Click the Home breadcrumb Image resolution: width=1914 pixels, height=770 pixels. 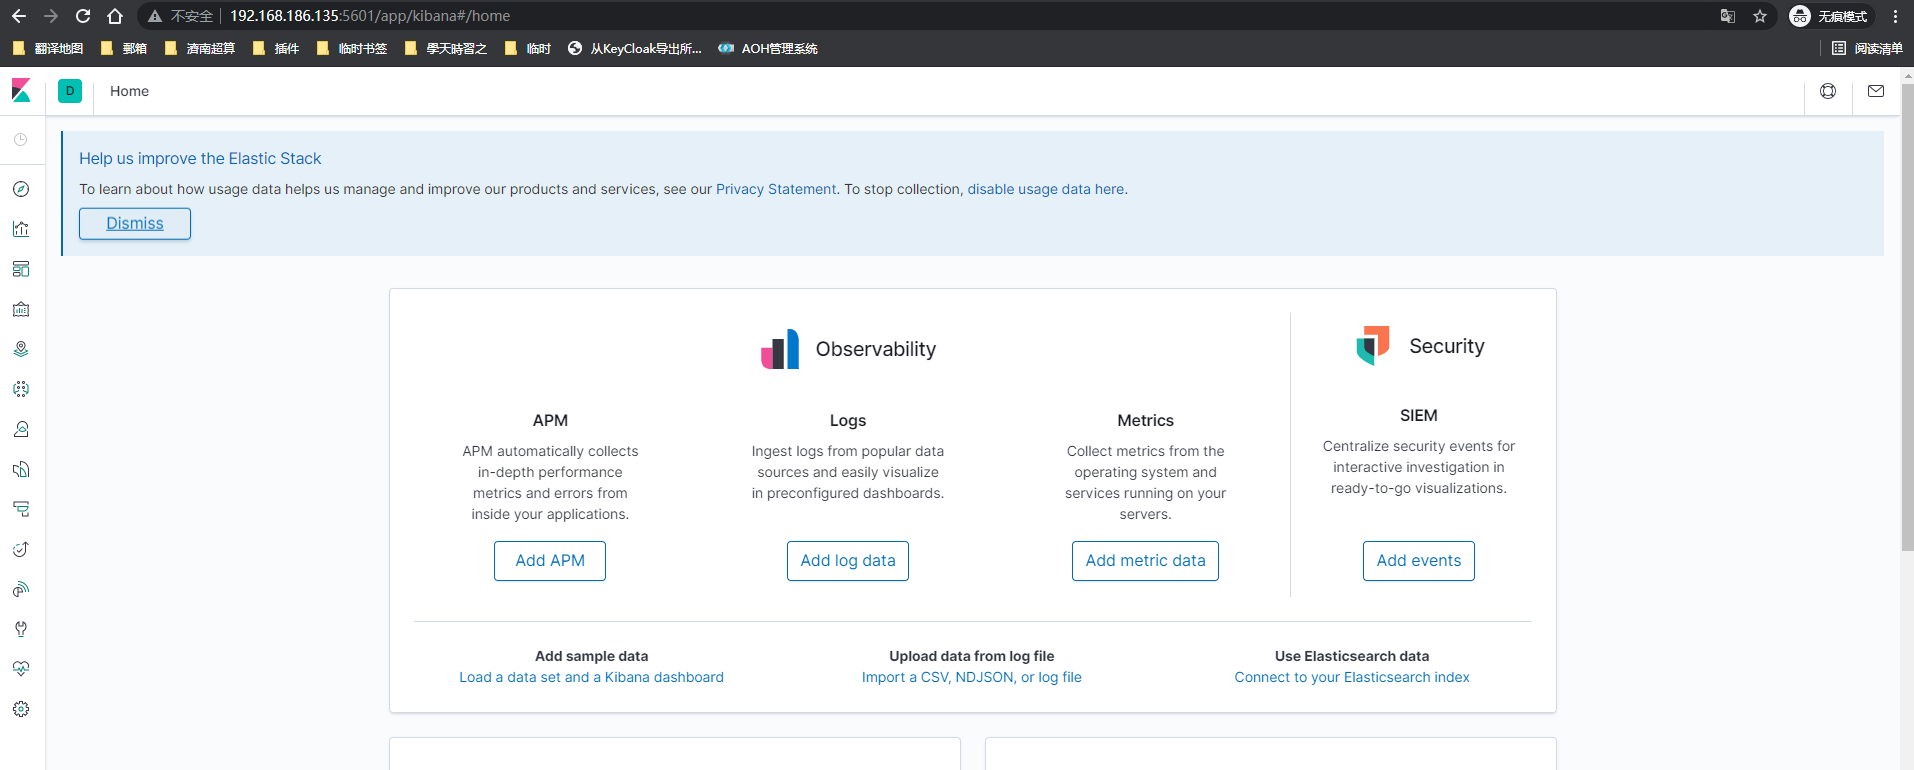coord(129,91)
